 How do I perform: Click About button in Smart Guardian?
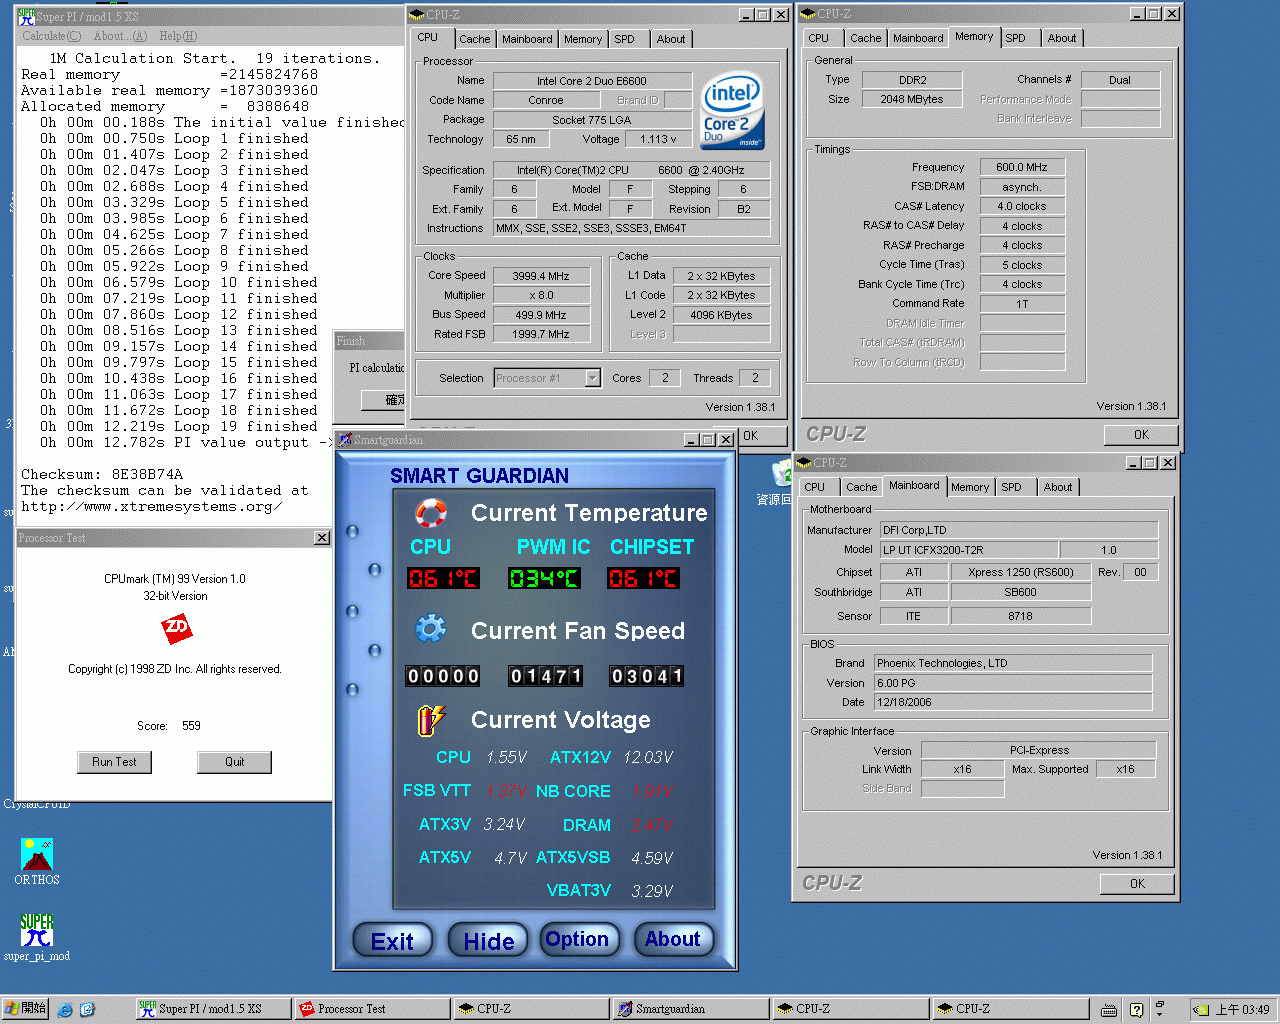coord(673,939)
